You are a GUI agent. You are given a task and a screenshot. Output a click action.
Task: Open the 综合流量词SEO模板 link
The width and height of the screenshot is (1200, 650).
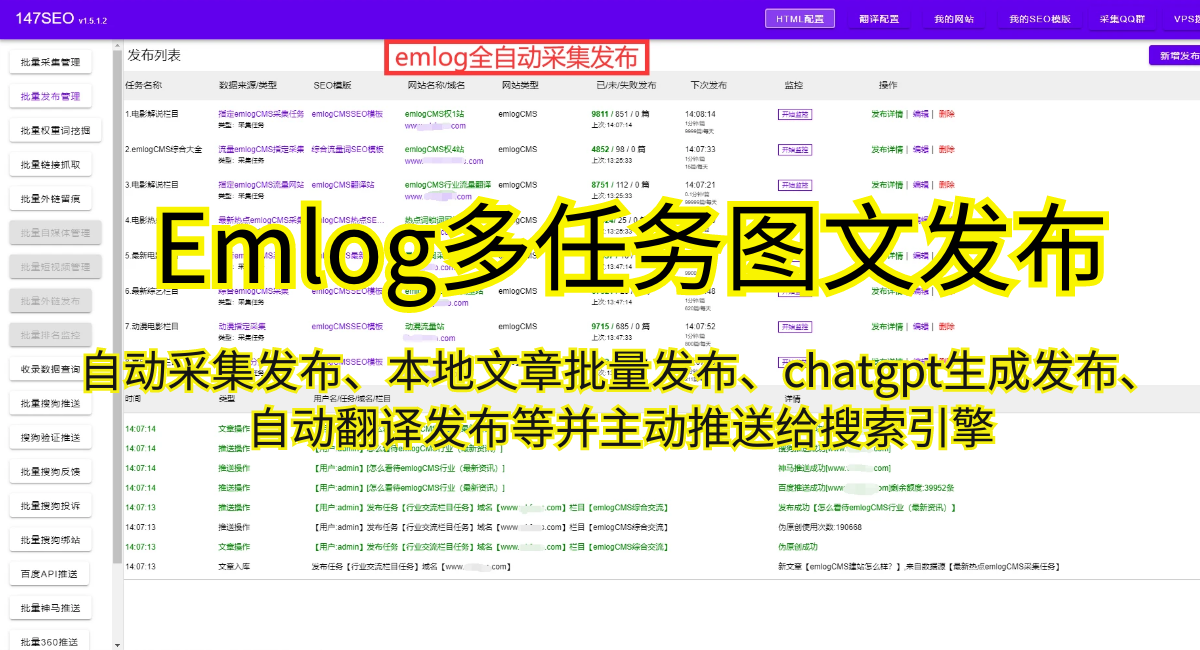click(348, 149)
